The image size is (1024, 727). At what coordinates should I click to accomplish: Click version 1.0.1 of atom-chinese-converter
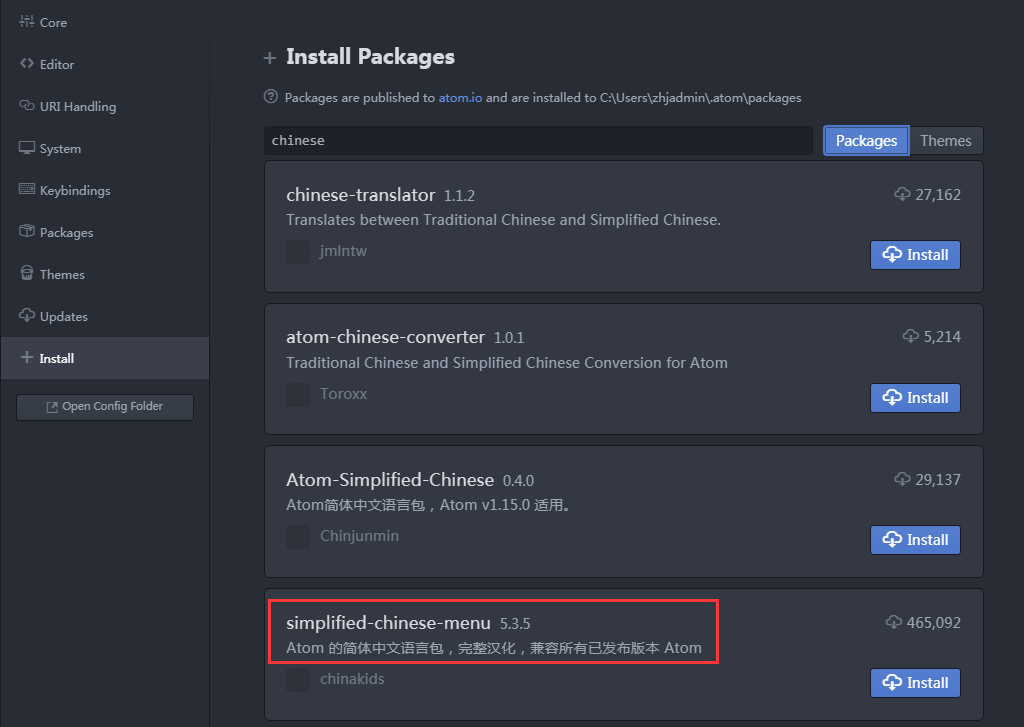509,338
